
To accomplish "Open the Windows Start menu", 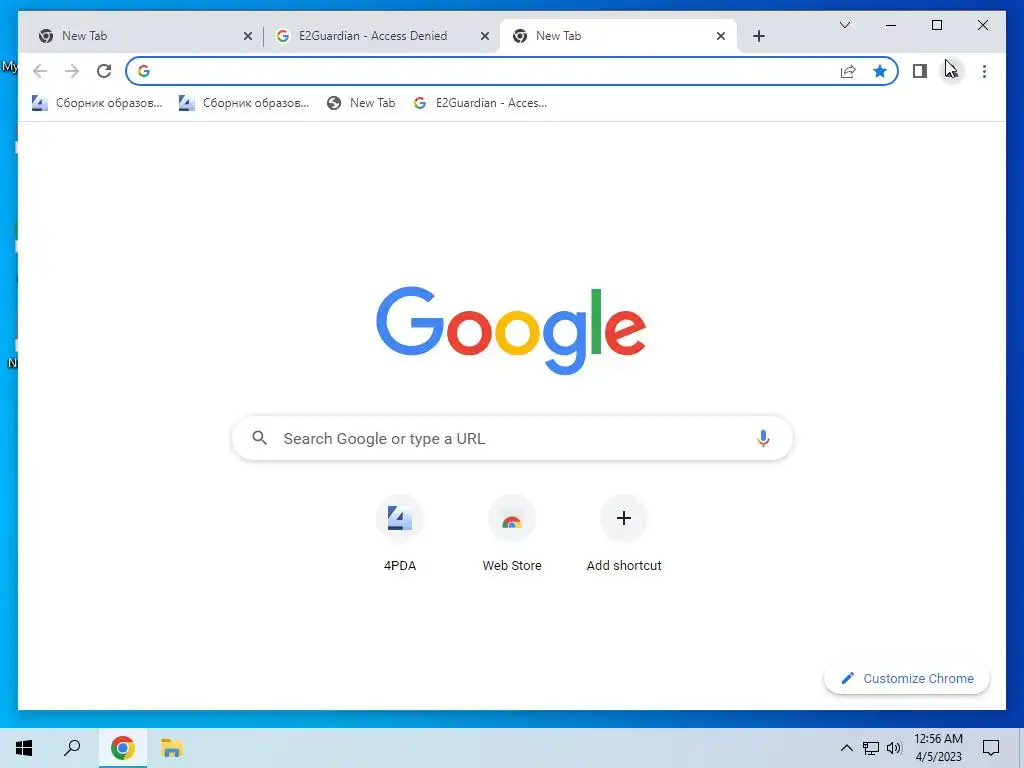I will coord(24,748).
